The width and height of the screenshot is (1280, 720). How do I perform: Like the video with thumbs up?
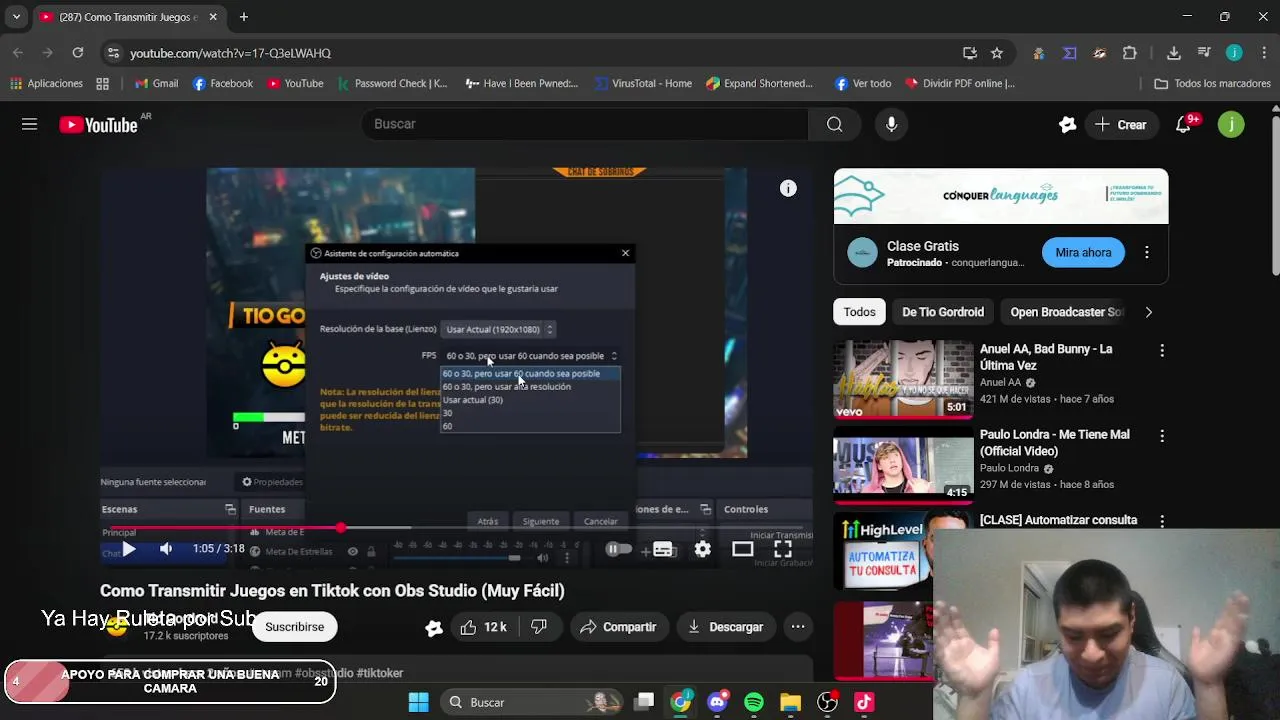[483, 627]
